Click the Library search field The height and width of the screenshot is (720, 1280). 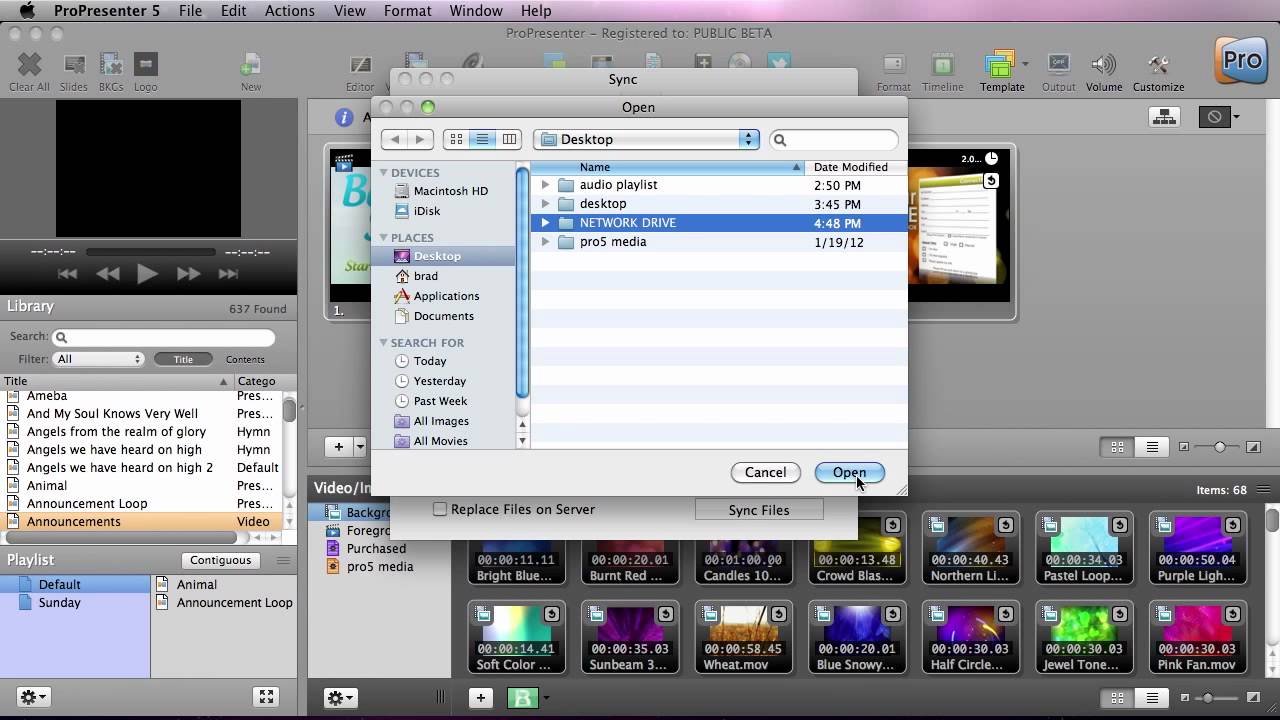pos(164,337)
